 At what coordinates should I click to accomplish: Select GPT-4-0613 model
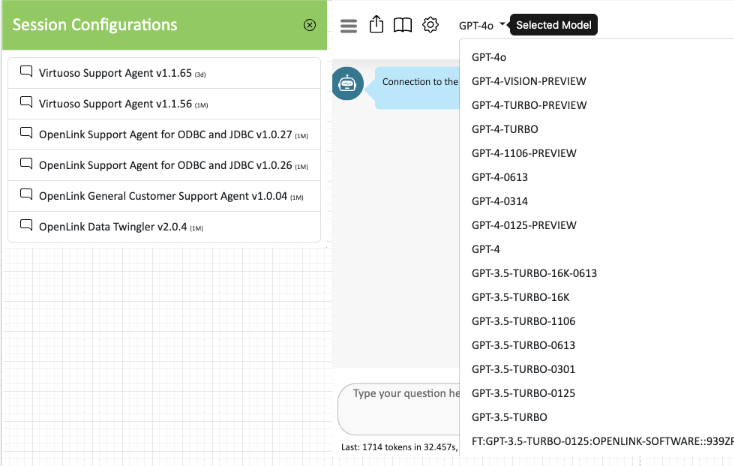tap(499, 177)
